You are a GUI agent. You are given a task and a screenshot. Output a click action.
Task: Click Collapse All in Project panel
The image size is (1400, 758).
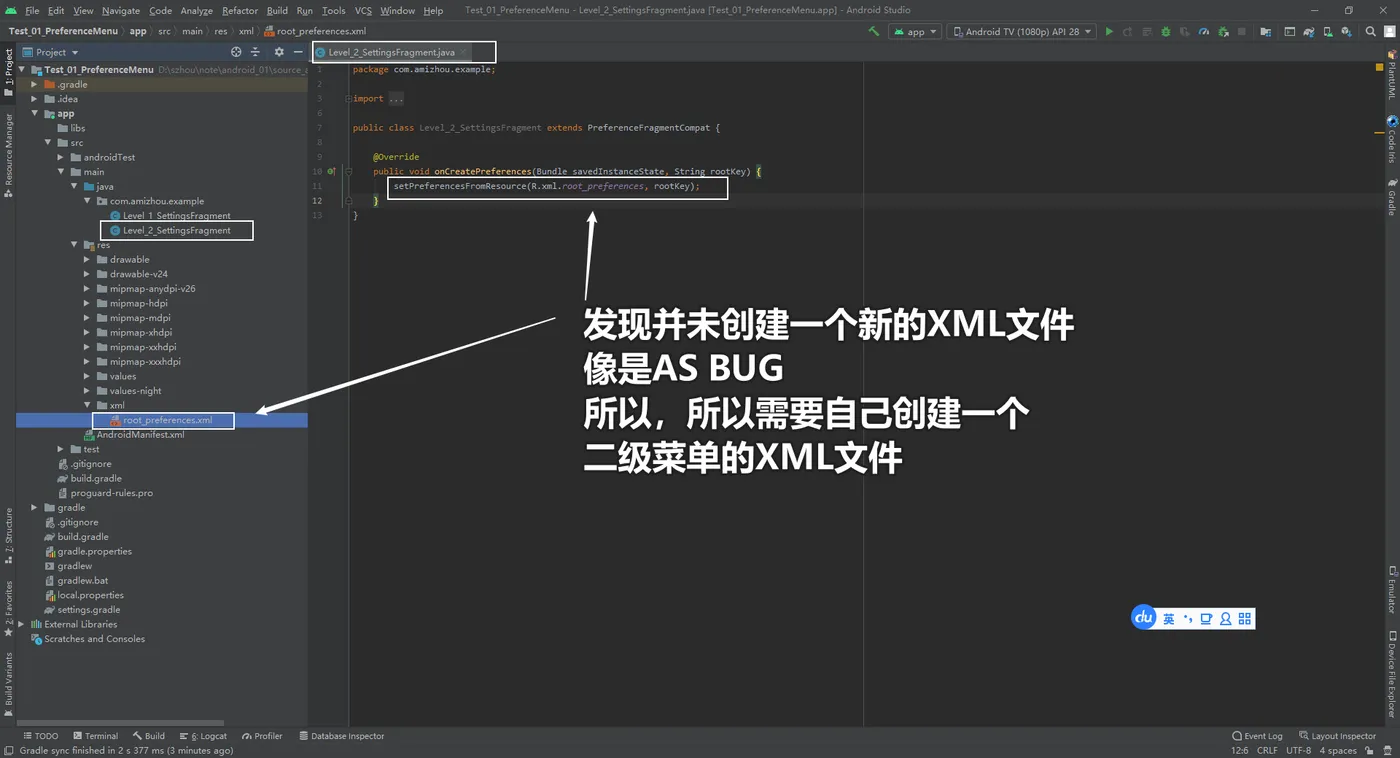255,52
